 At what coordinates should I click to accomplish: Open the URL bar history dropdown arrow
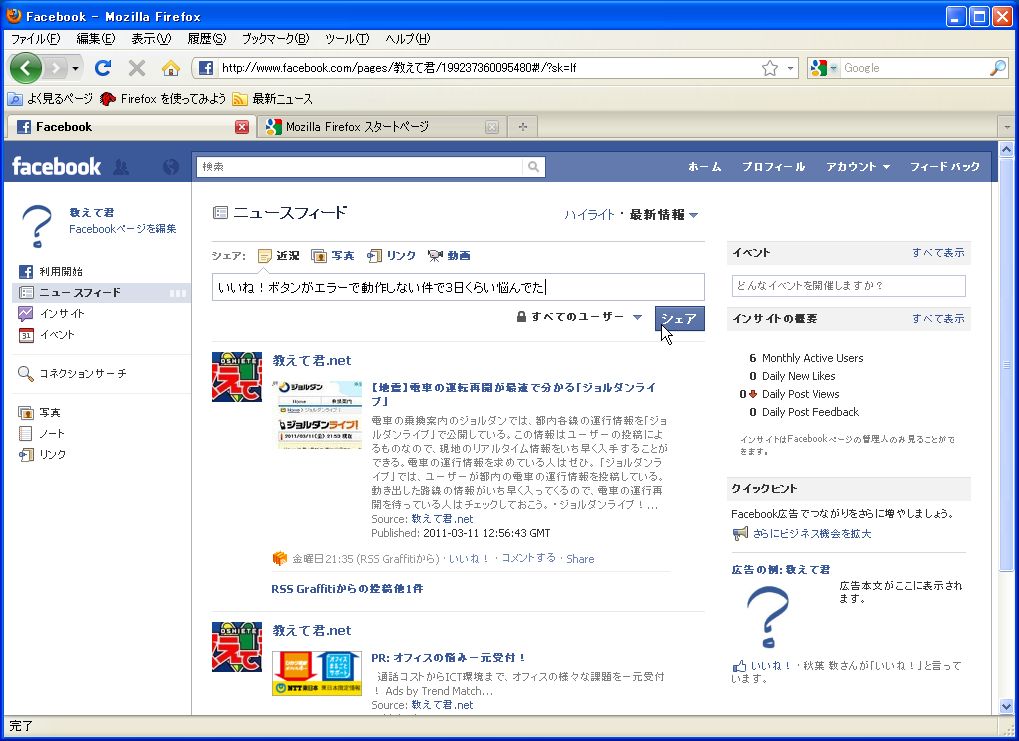(x=790, y=68)
